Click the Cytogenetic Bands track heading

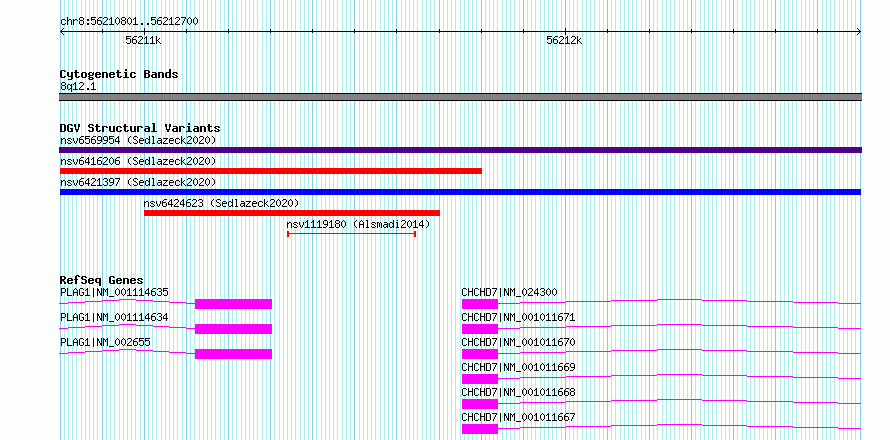click(x=119, y=74)
